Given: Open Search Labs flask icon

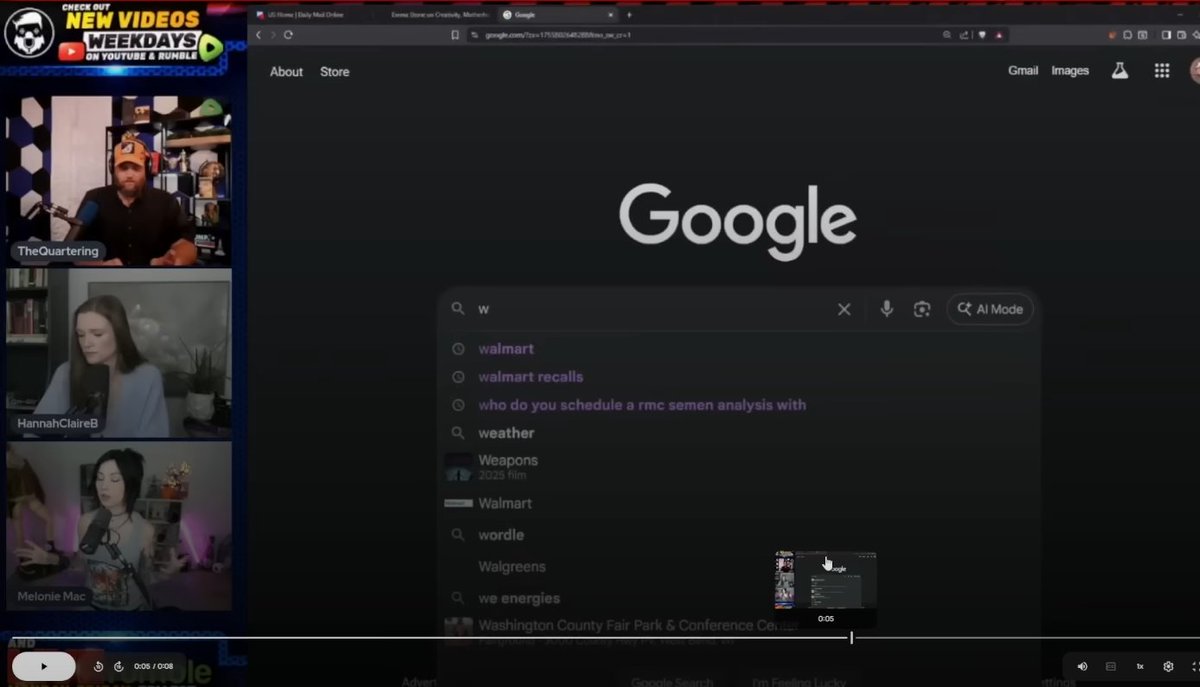Looking at the screenshot, I should click(x=1120, y=71).
